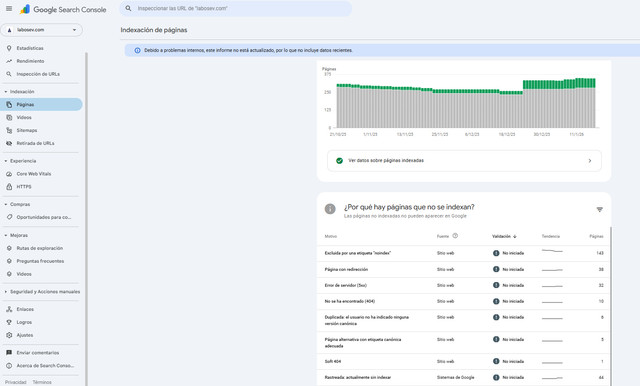
Task: Click the sidebar vertical scrollbar
Action: point(87,219)
